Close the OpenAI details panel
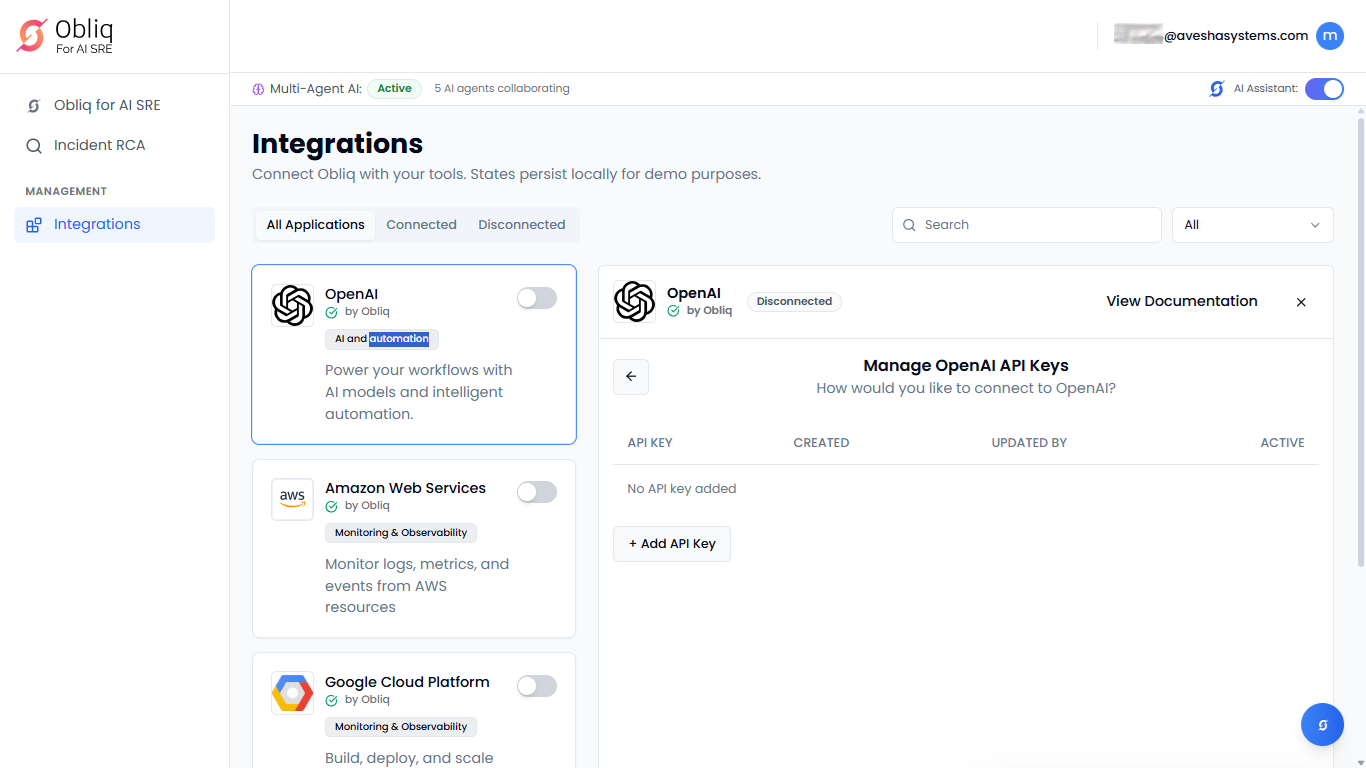Viewport: 1366px width, 768px height. pos(1301,302)
